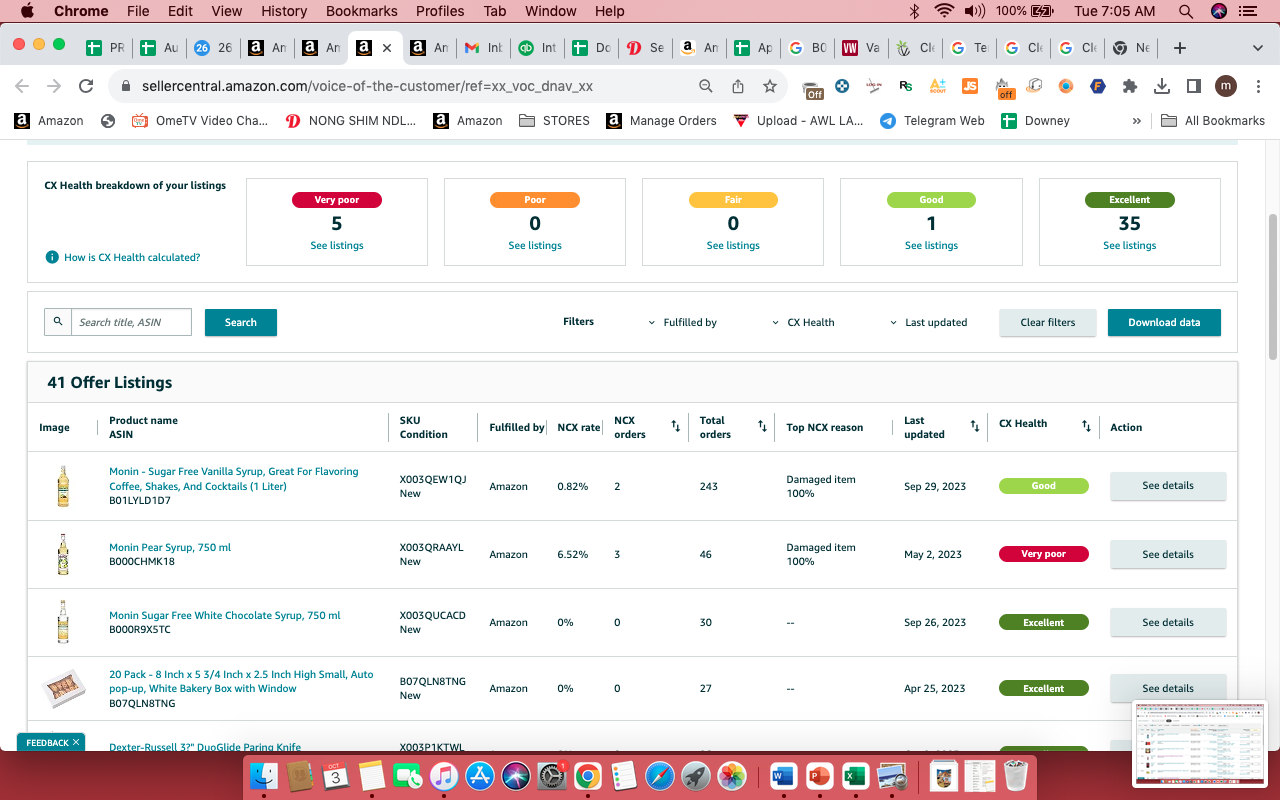The image size is (1280, 800).
Task: Open the 20 Pack Bakery Box product link
Action: point(241,681)
